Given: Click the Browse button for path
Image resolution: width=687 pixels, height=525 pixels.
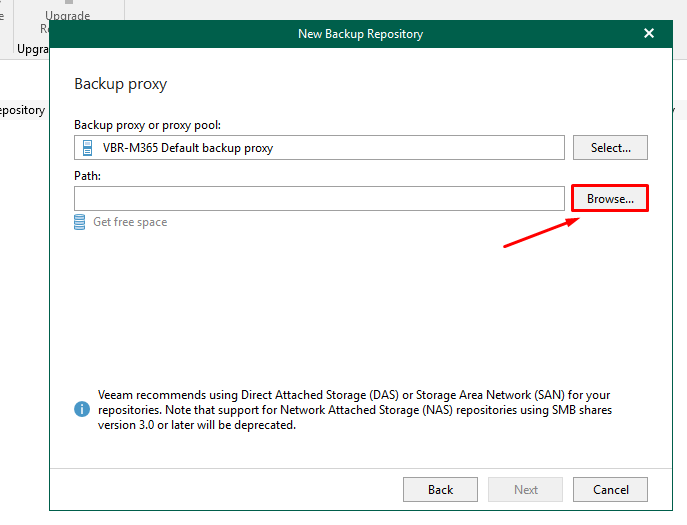Looking at the screenshot, I should 610,199.
